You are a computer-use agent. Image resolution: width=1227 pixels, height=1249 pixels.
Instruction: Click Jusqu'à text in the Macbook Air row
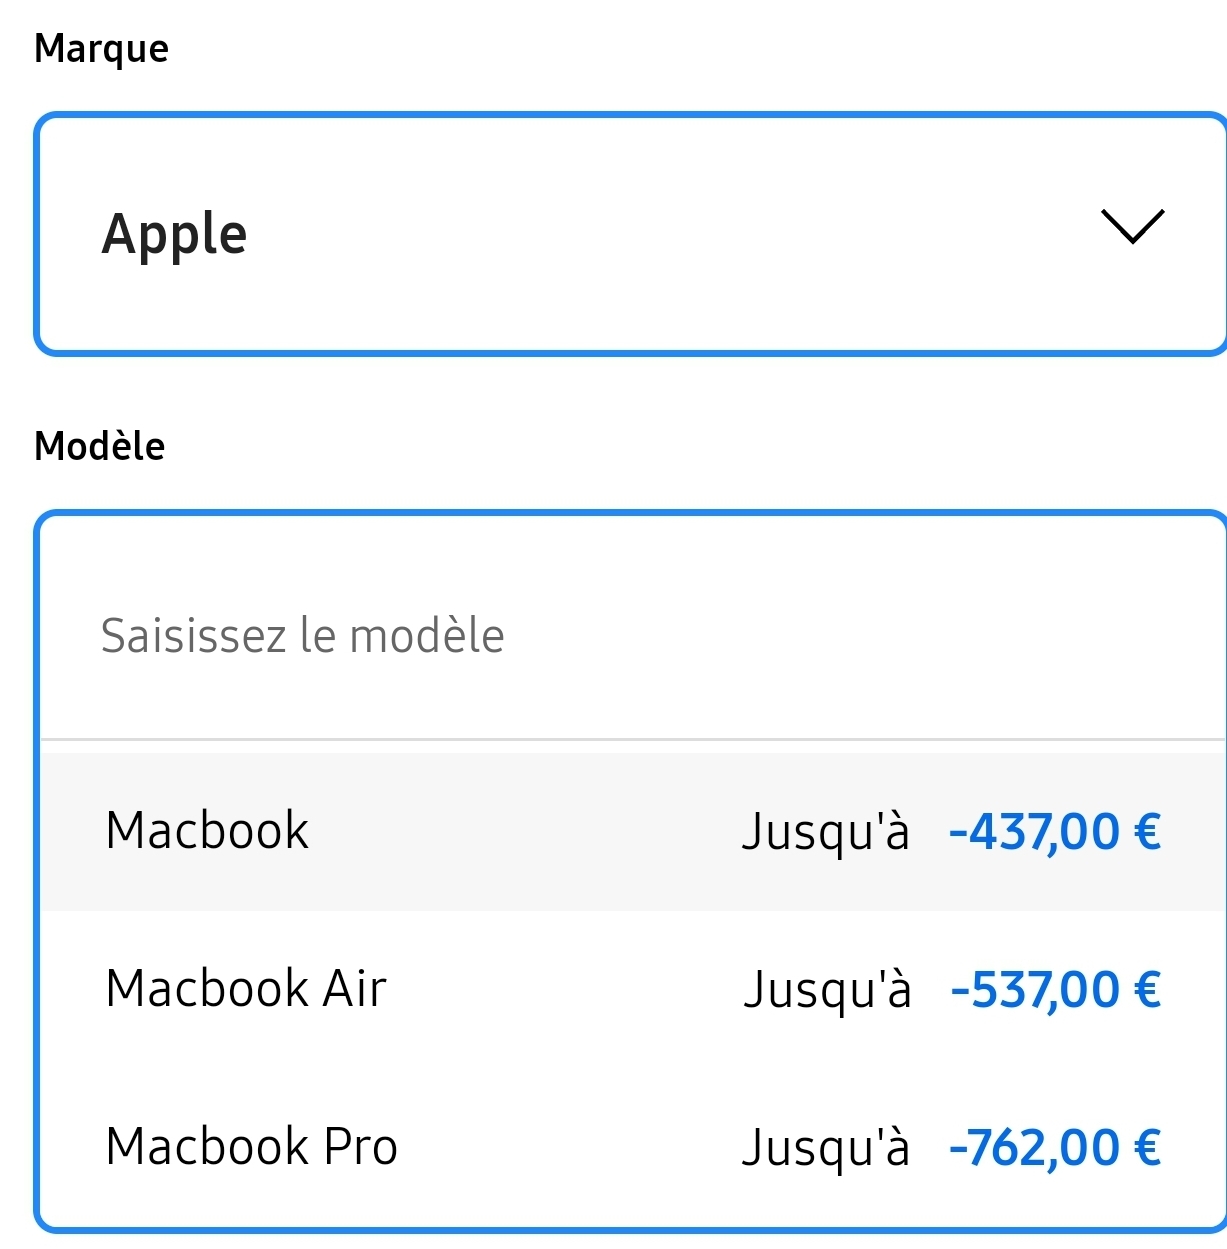point(827,990)
